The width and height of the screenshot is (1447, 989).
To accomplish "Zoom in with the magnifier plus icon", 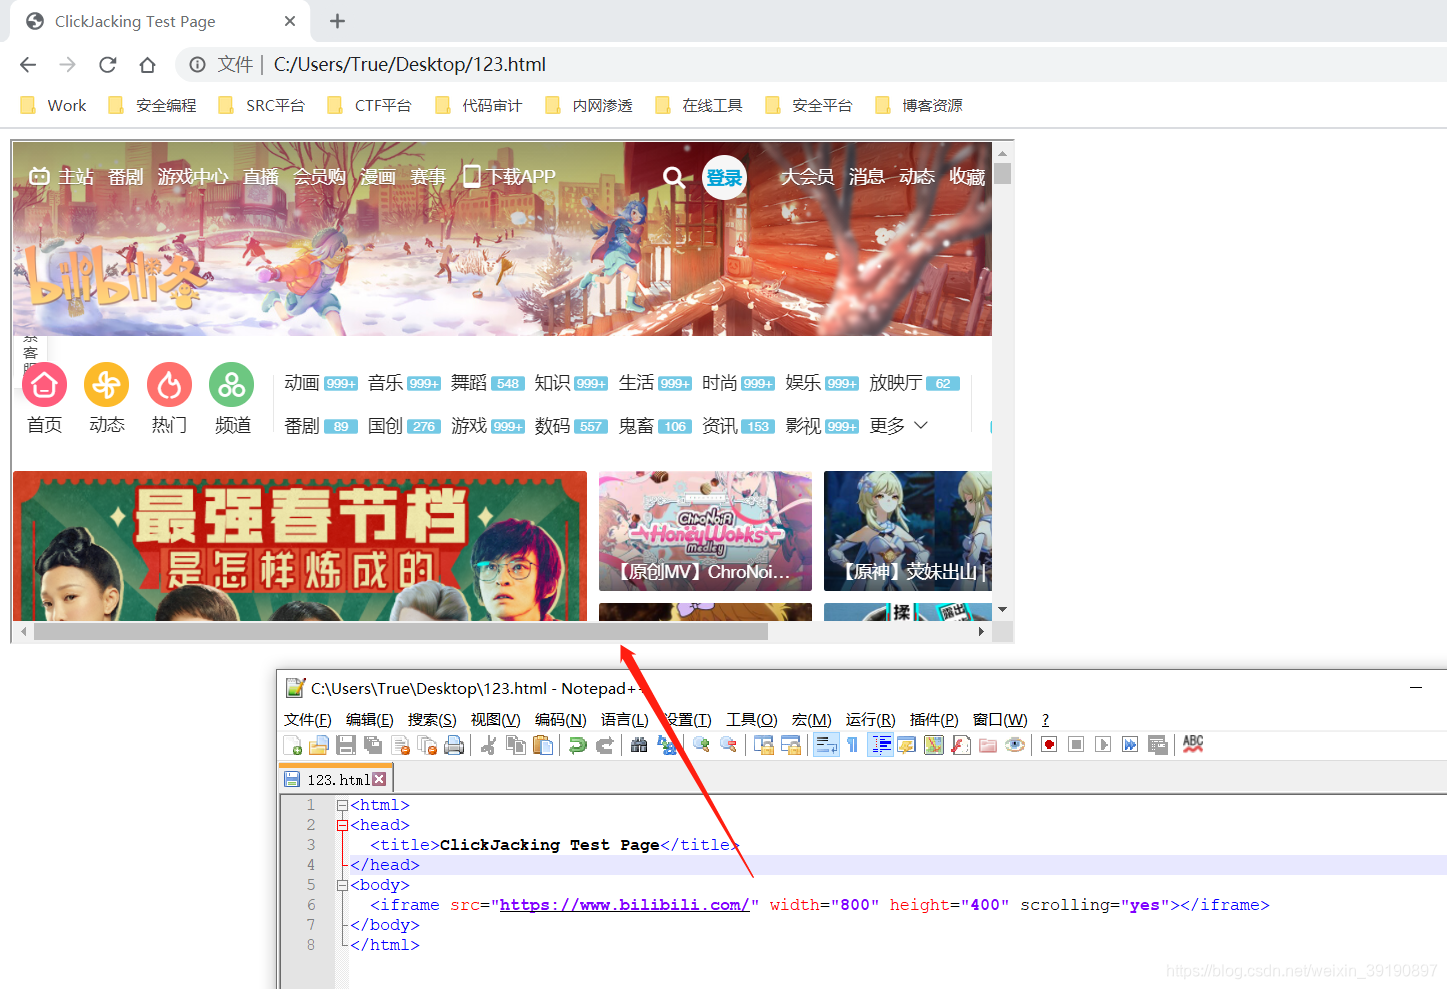I will (x=701, y=745).
